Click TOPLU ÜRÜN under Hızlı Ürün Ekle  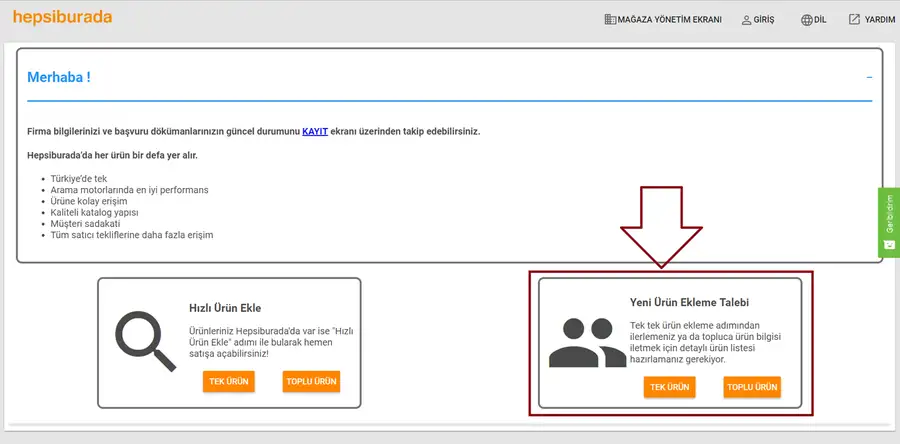[311, 381]
